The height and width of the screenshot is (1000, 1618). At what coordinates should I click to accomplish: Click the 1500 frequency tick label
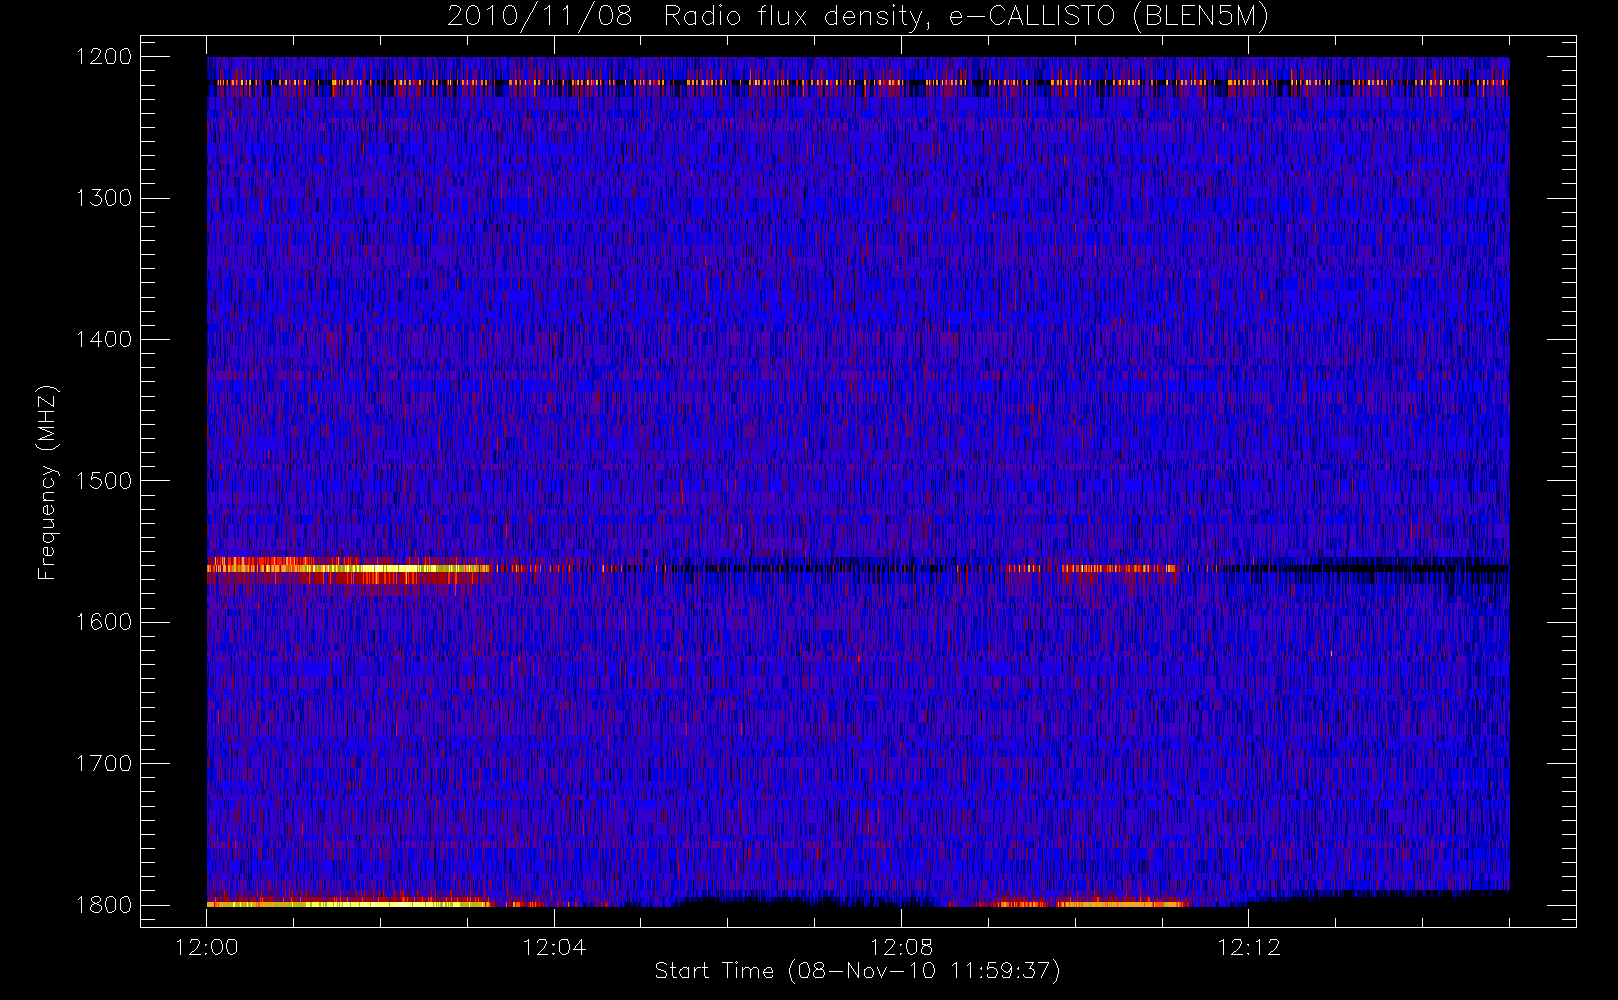[x=104, y=481]
